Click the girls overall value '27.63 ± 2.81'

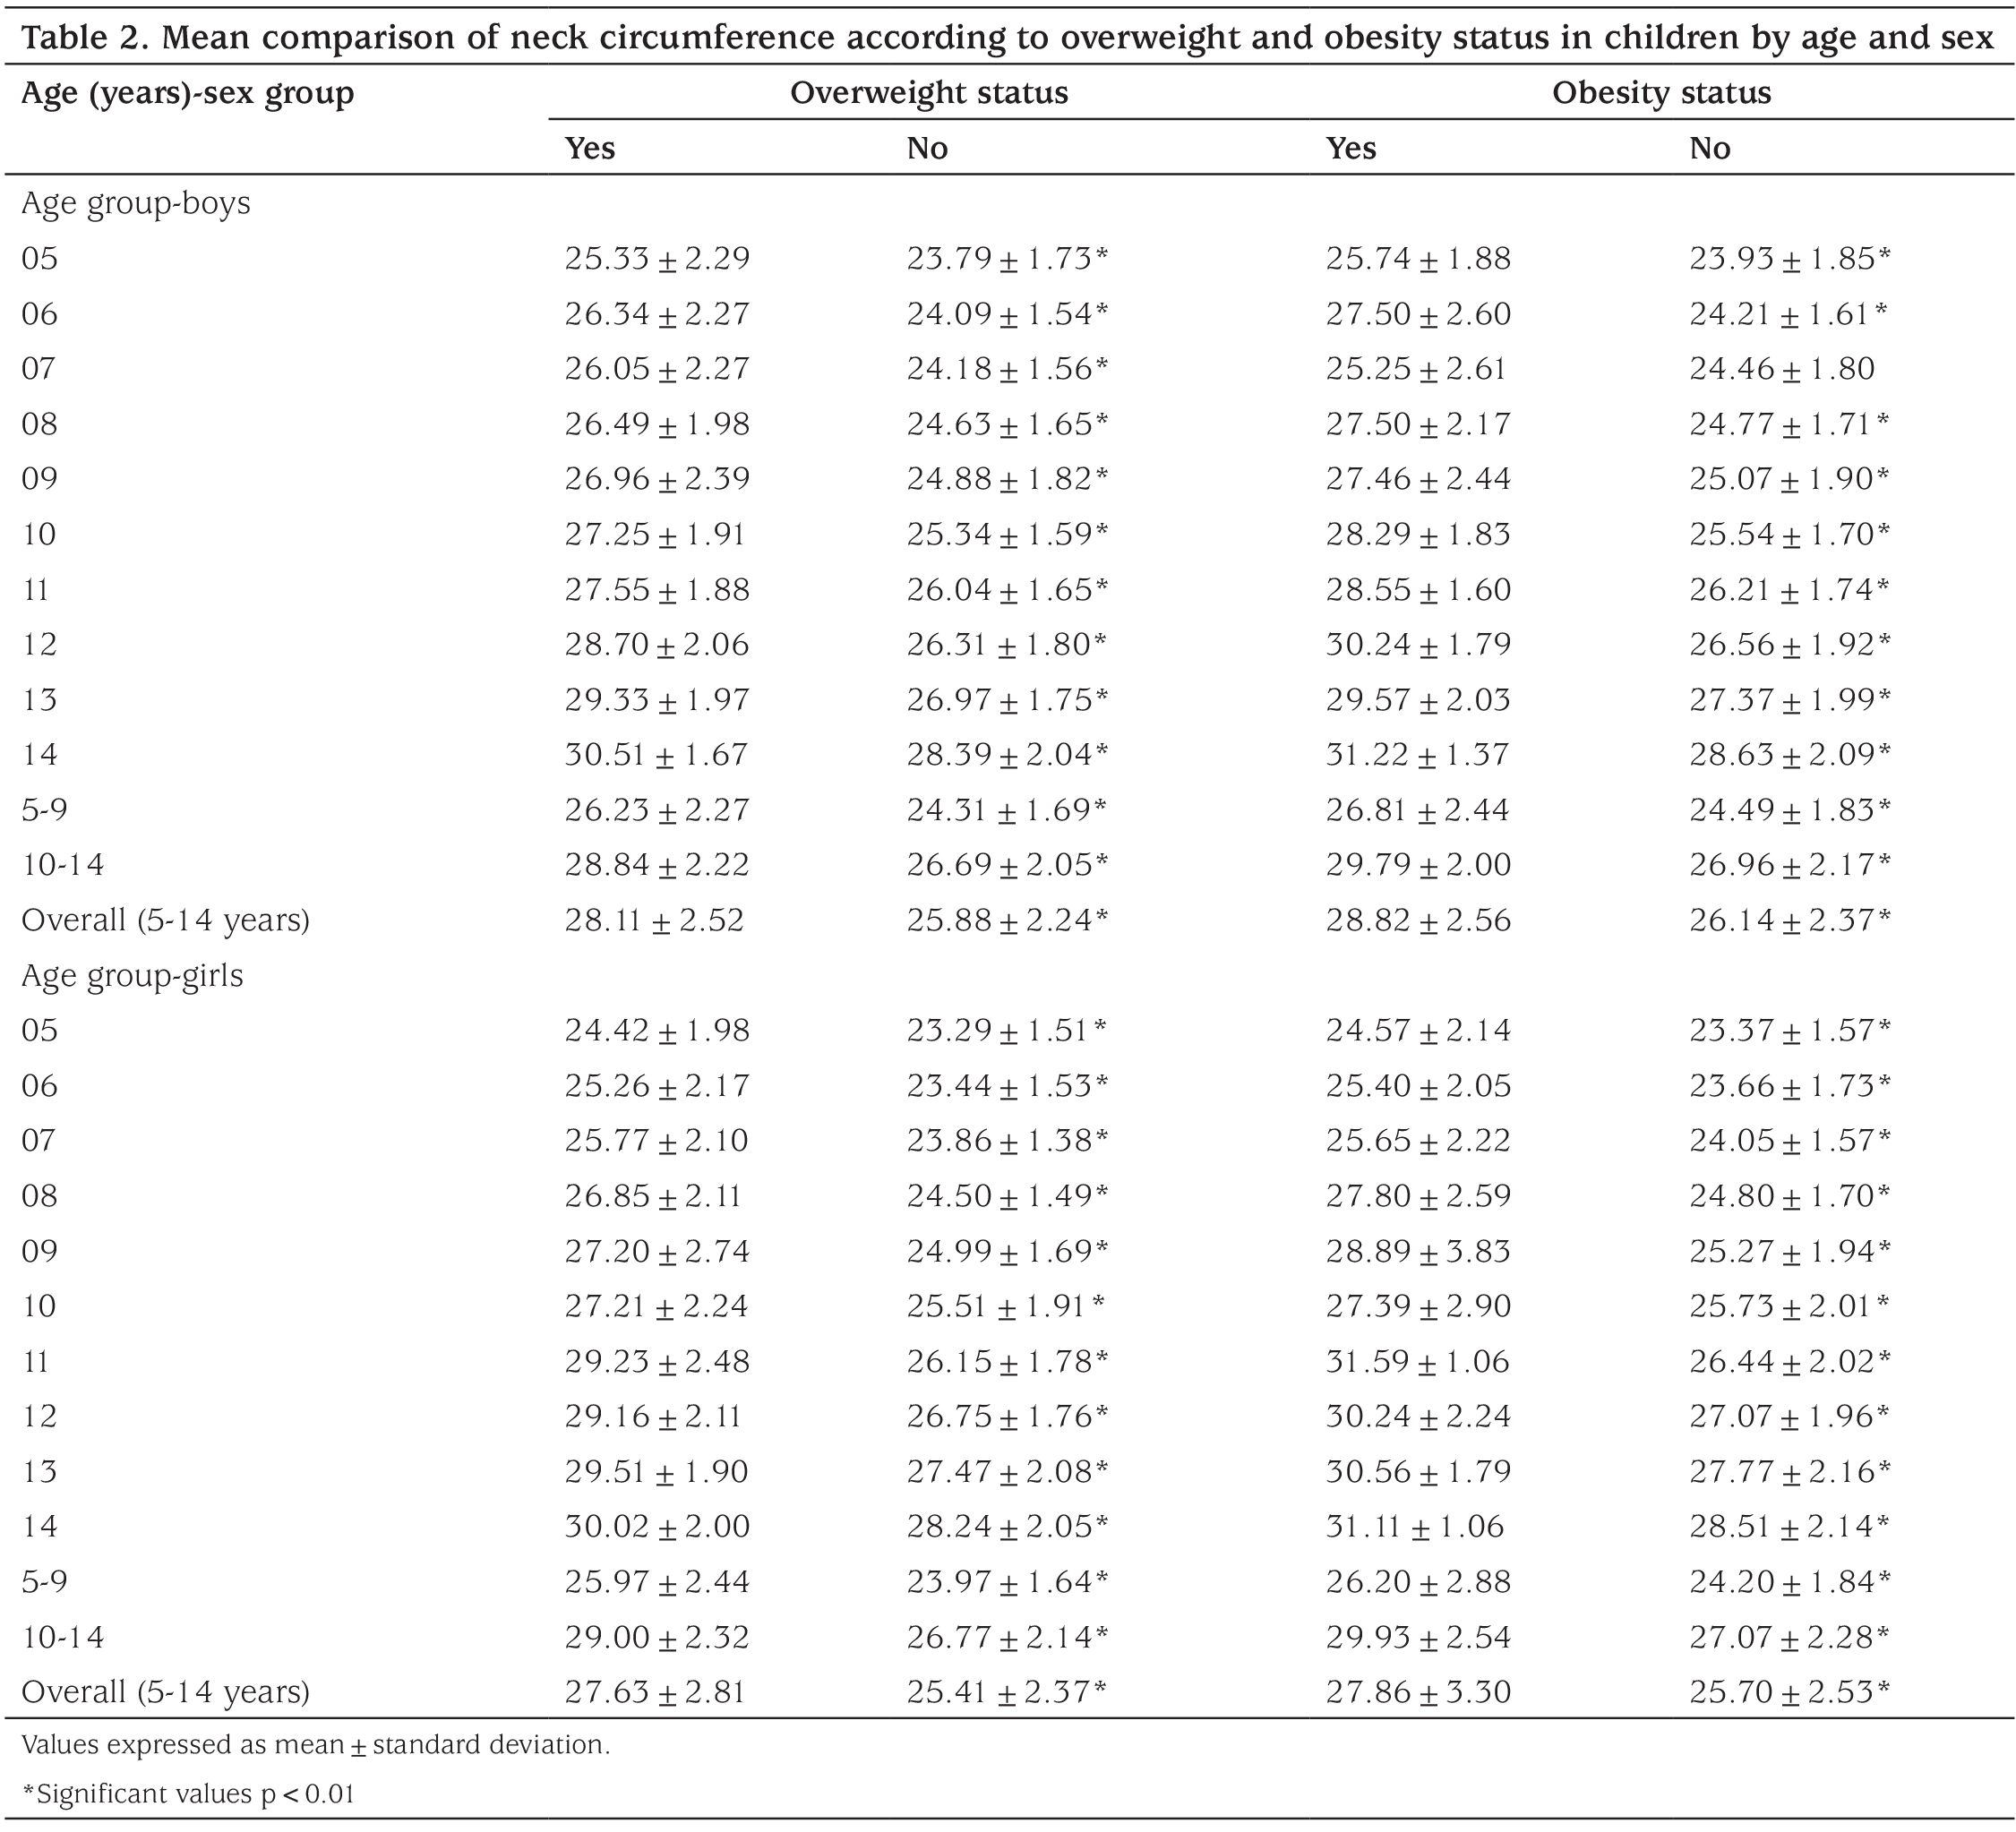tap(655, 1693)
